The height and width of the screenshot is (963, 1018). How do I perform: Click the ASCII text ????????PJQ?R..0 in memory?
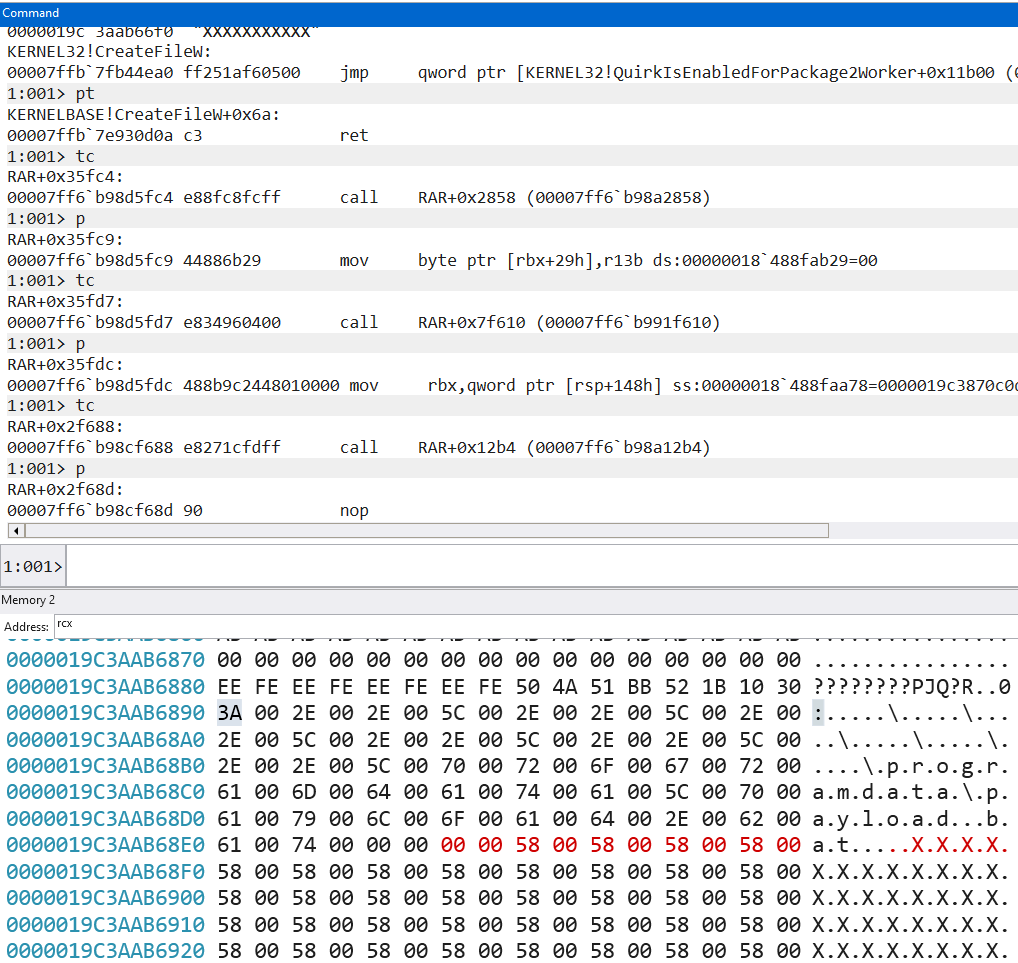pyautogui.click(x=912, y=686)
